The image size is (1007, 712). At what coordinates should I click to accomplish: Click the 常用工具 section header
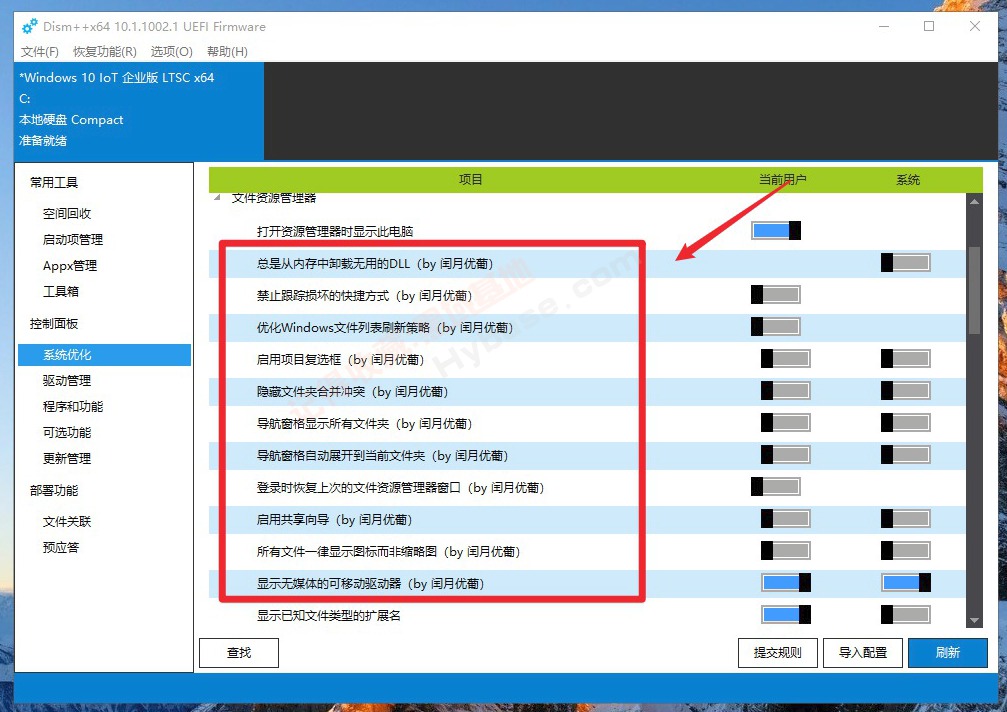pos(54,182)
